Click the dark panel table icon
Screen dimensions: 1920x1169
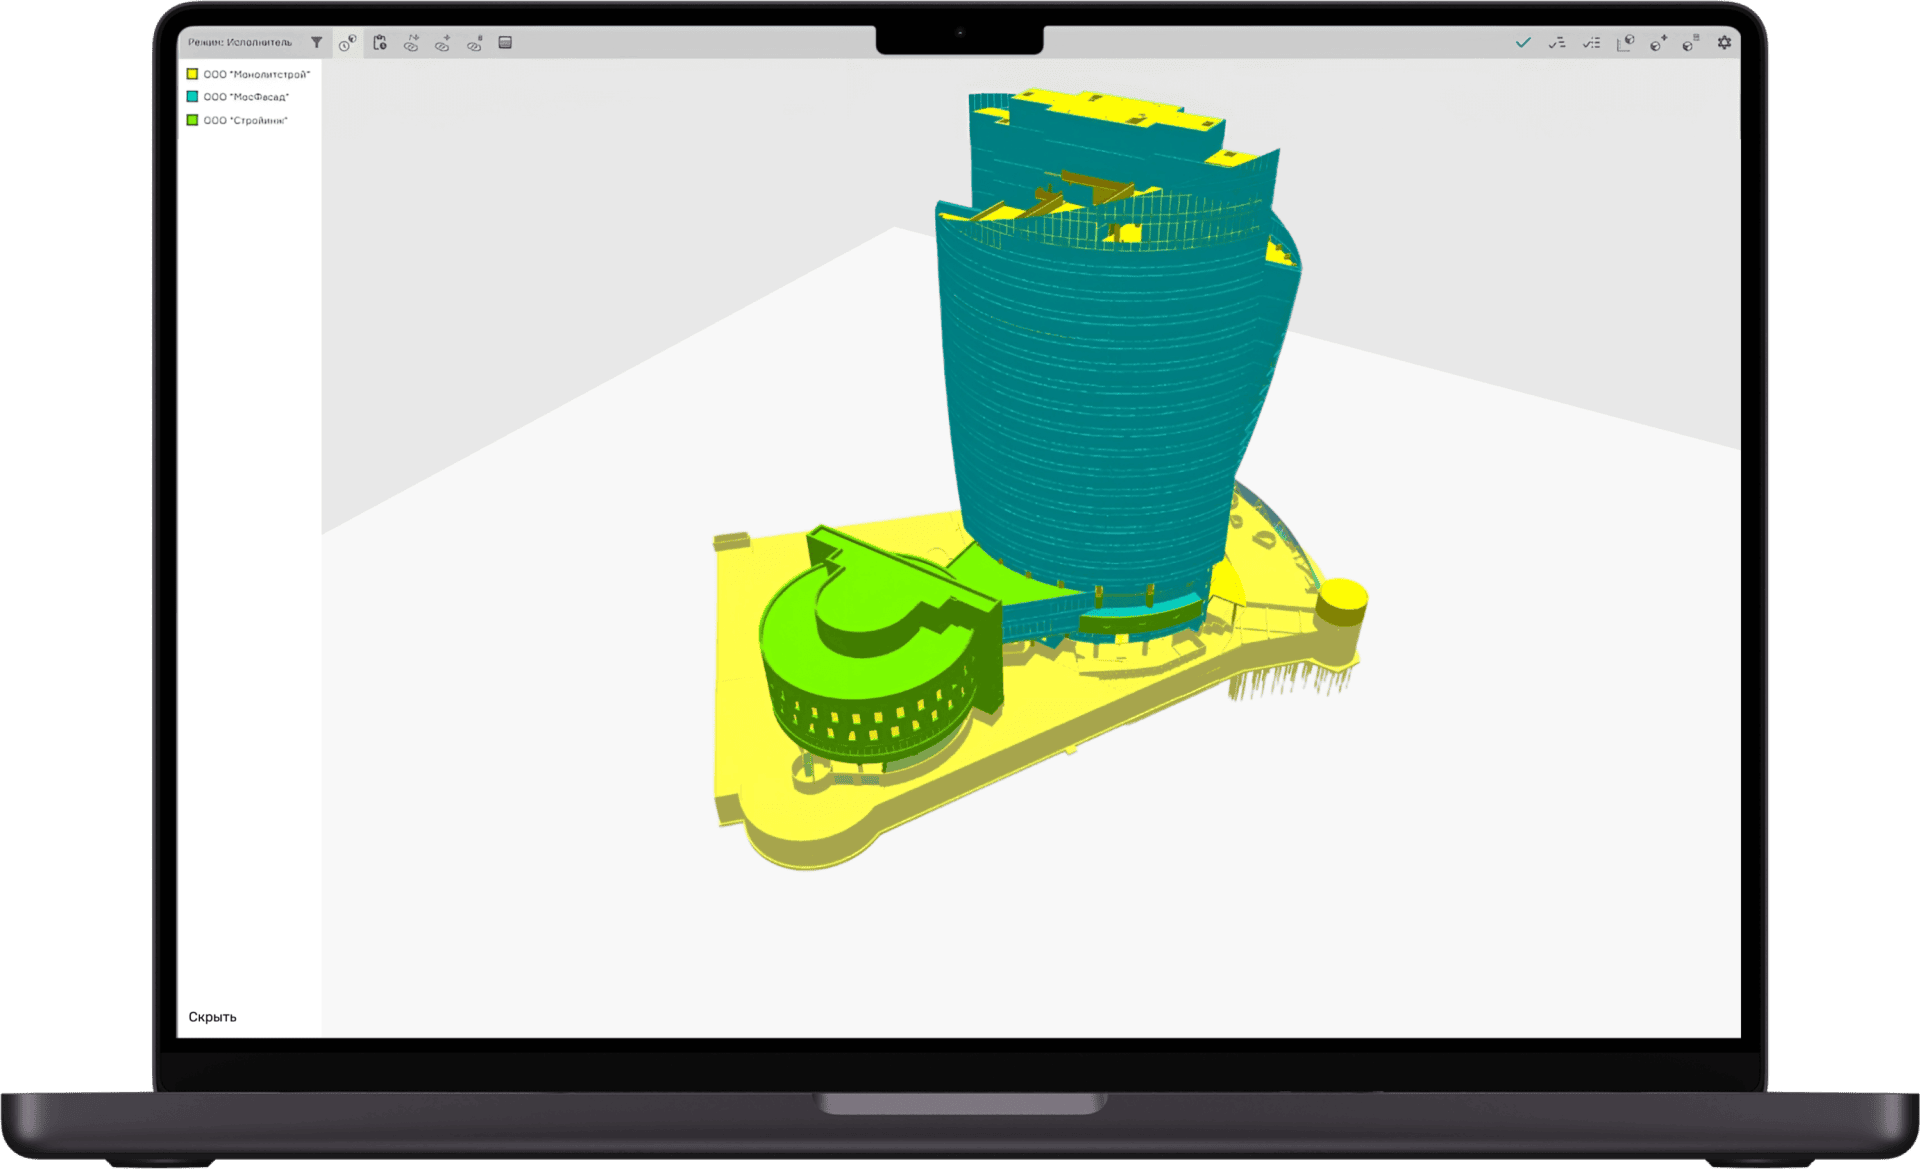pyautogui.click(x=505, y=43)
